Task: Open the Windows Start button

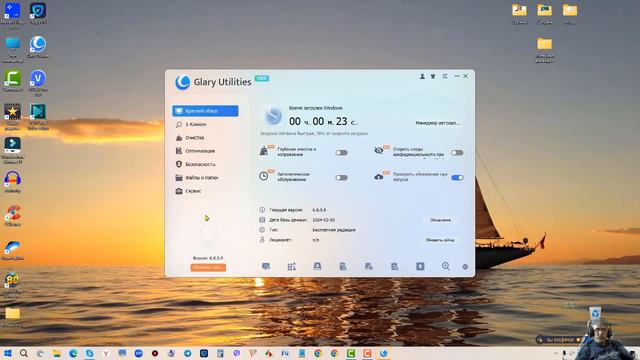Action: (8, 353)
